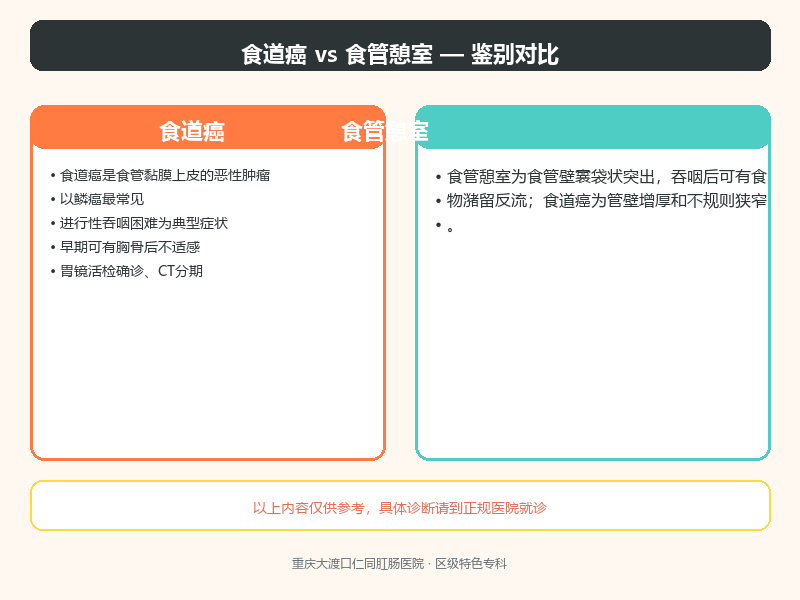Select the orange 食道癌 card header
800x600 pixels.
pyautogui.click(x=208, y=128)
